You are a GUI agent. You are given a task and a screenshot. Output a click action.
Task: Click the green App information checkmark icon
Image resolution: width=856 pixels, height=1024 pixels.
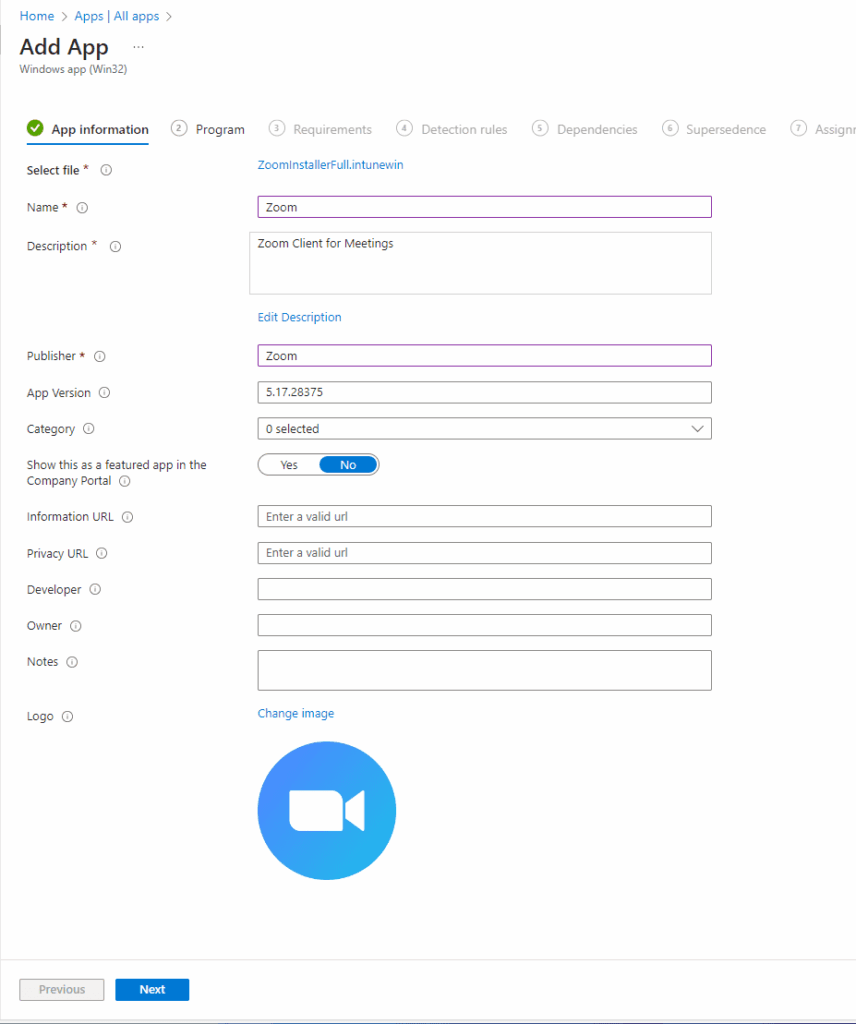click(x=34, y=128)
